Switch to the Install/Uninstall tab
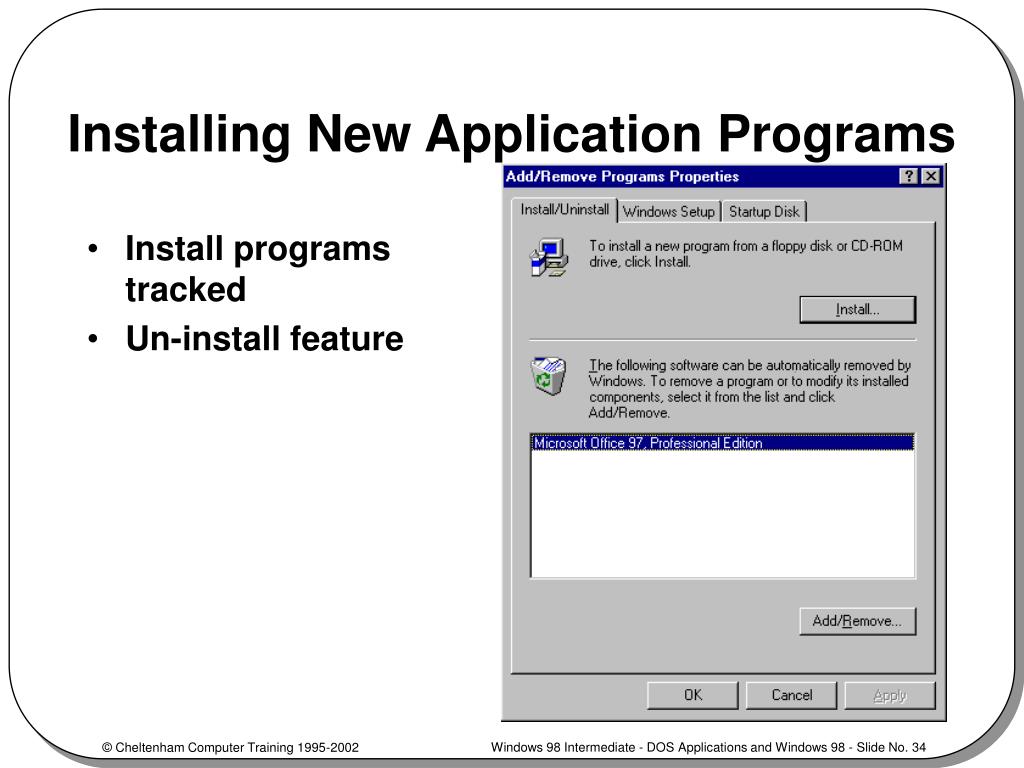This screenshot has height=768, width=1024. (564, 210)
